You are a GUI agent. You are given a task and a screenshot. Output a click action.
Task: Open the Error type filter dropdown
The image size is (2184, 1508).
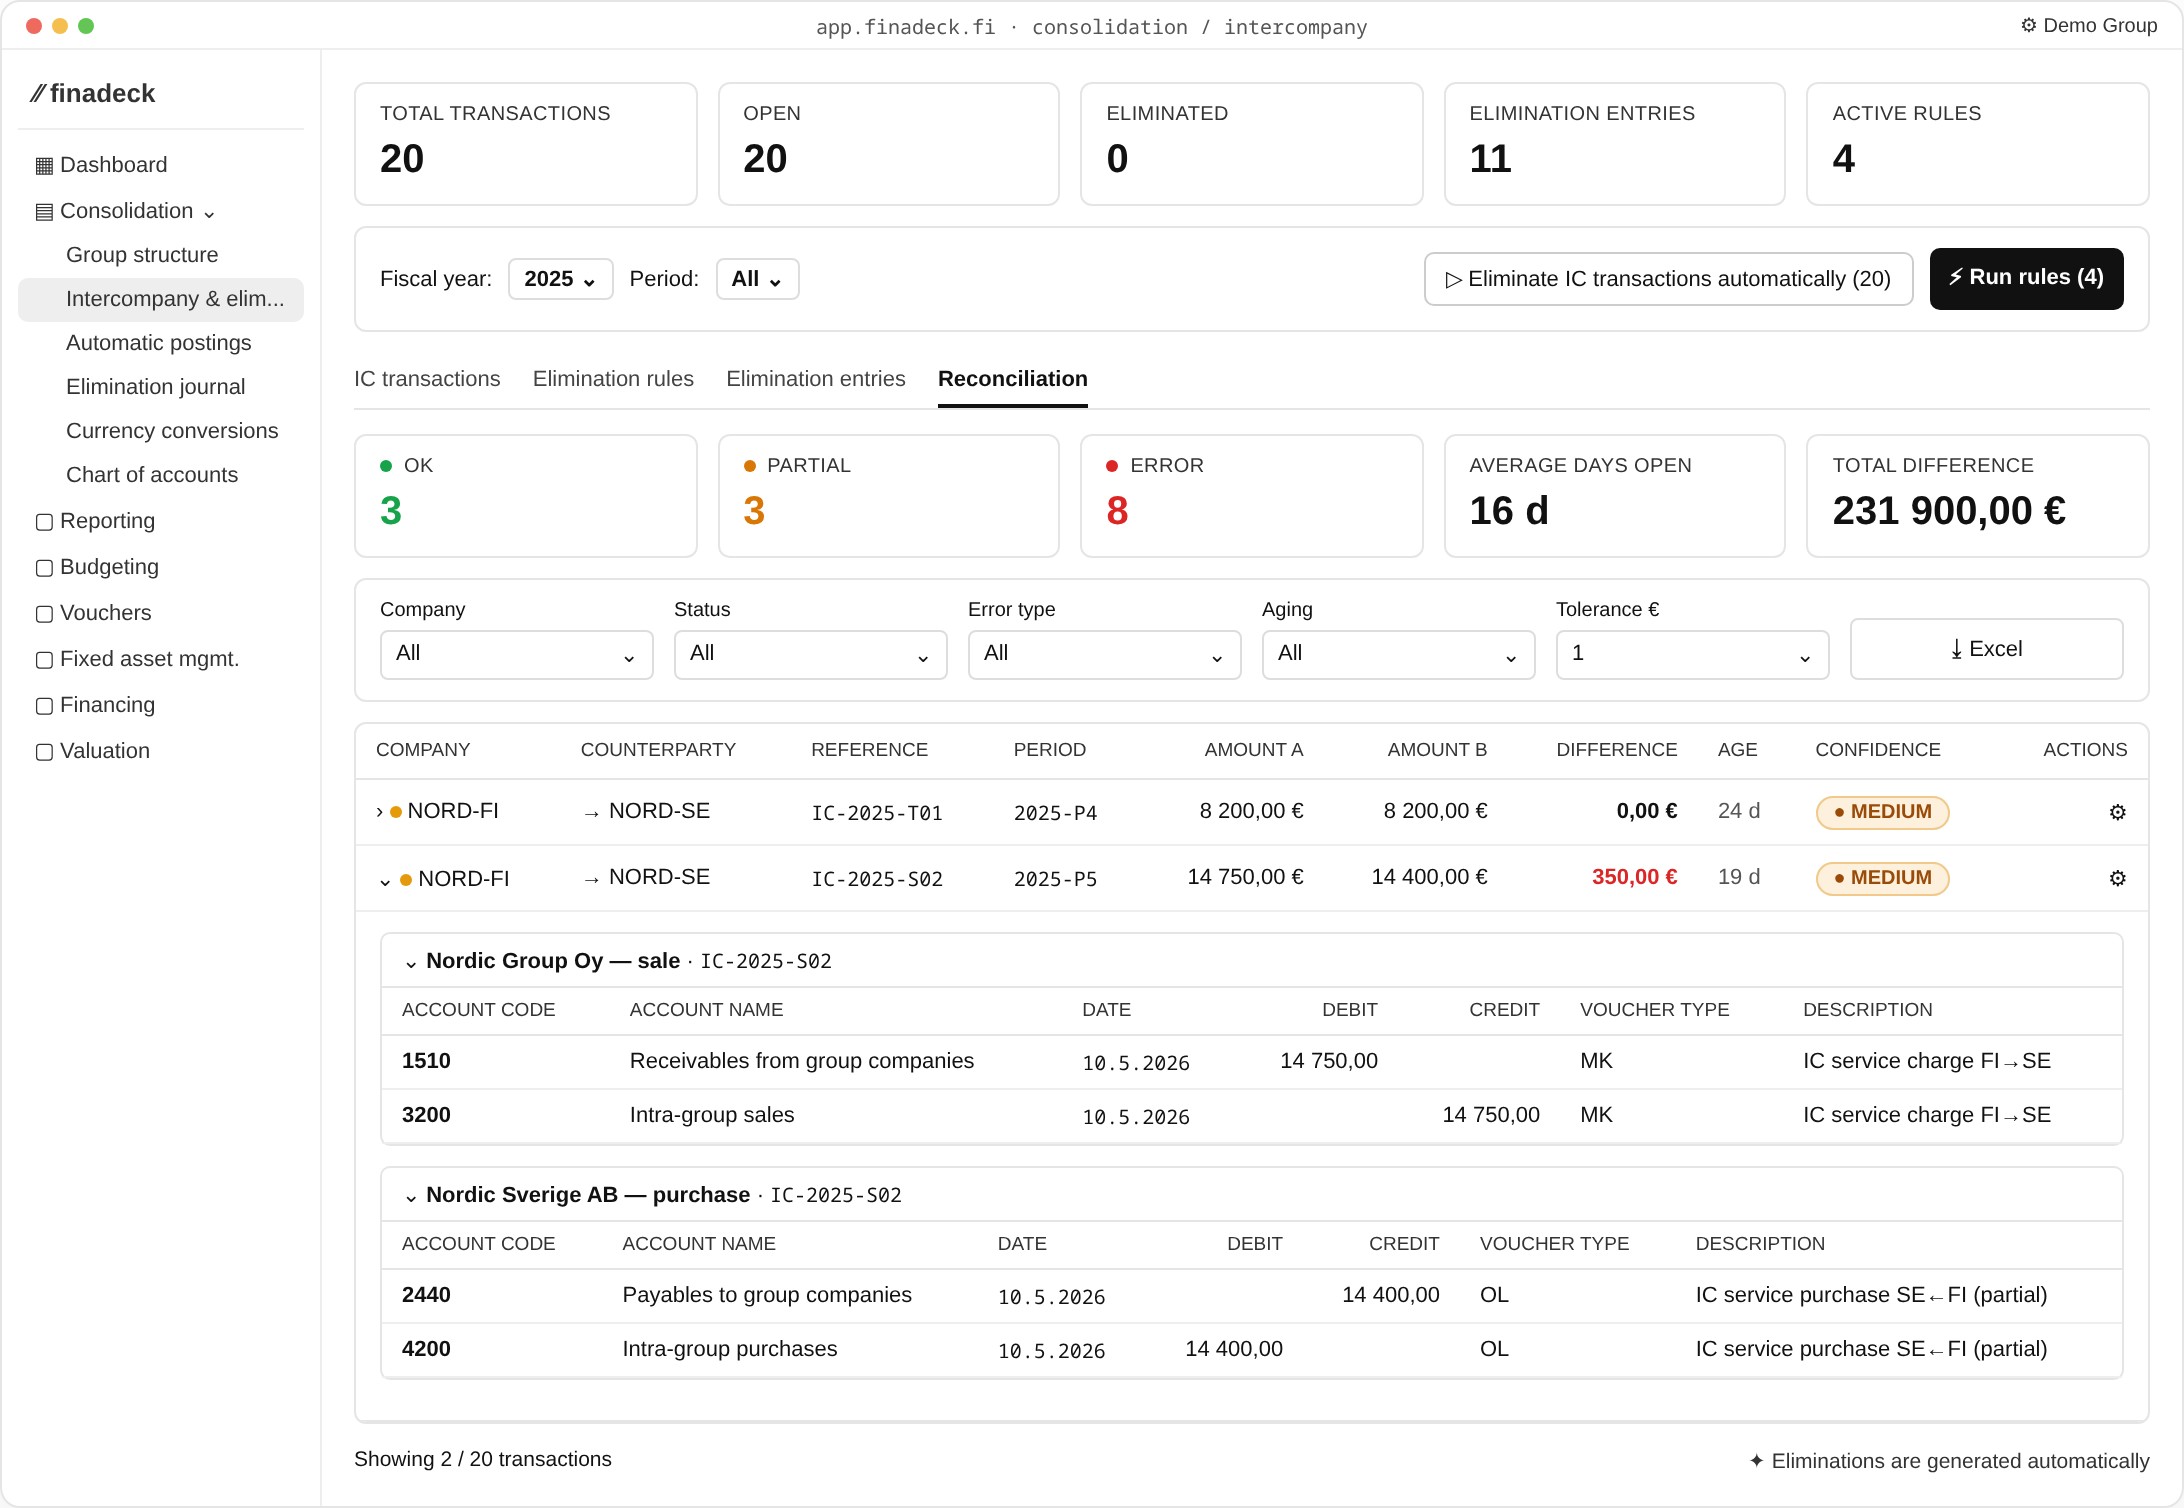tap(1104, 654)
